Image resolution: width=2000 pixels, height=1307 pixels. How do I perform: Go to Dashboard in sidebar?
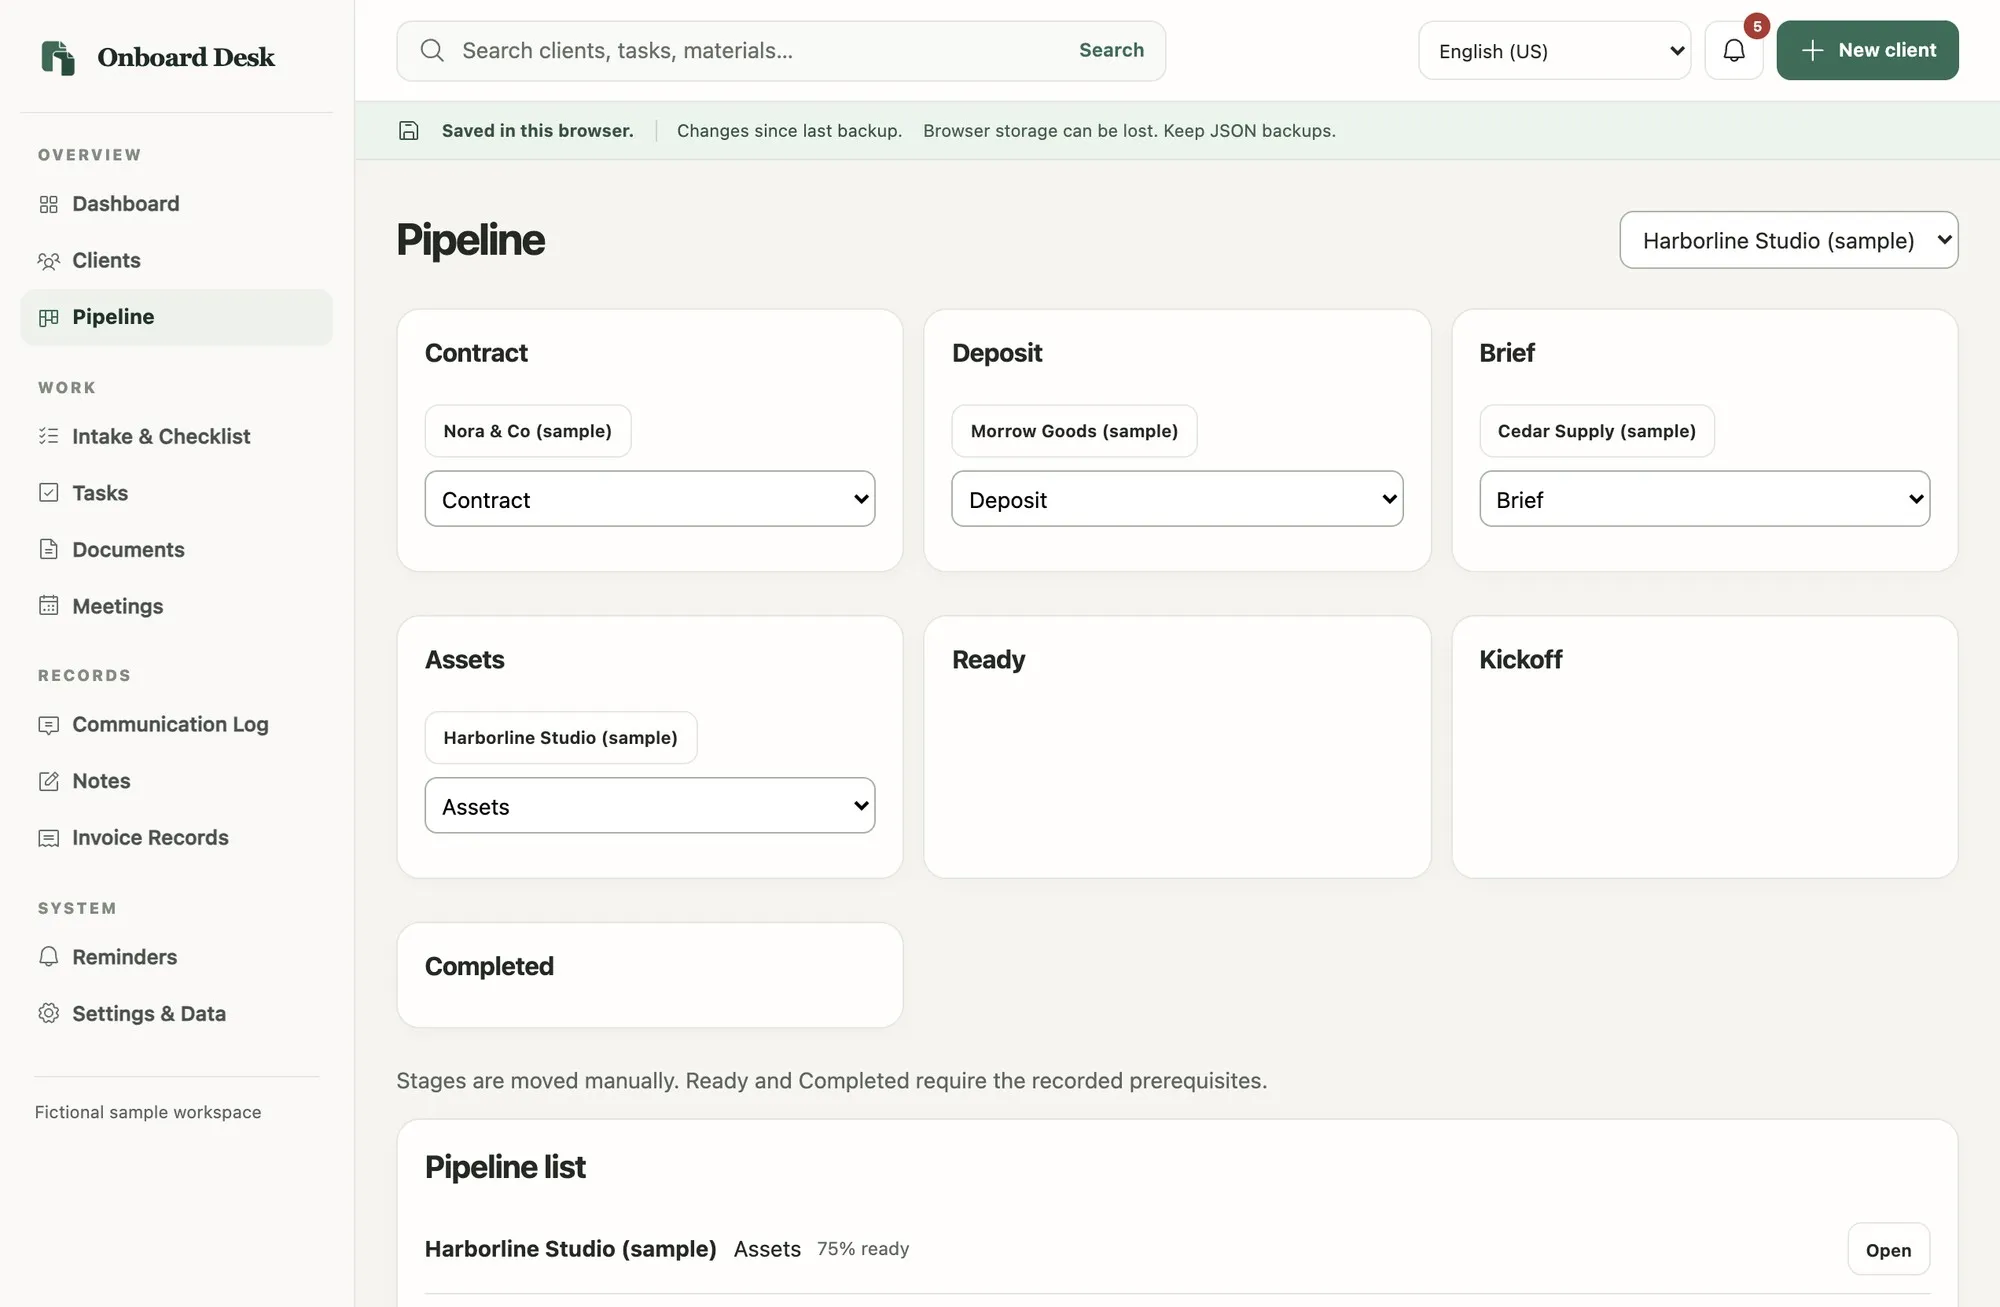point(176,204)
